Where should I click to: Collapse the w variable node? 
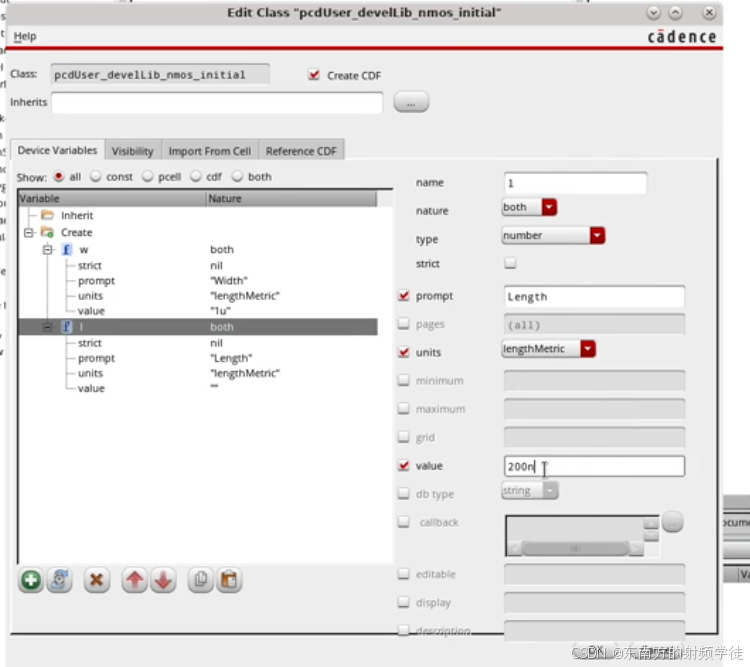pos(47,249)
